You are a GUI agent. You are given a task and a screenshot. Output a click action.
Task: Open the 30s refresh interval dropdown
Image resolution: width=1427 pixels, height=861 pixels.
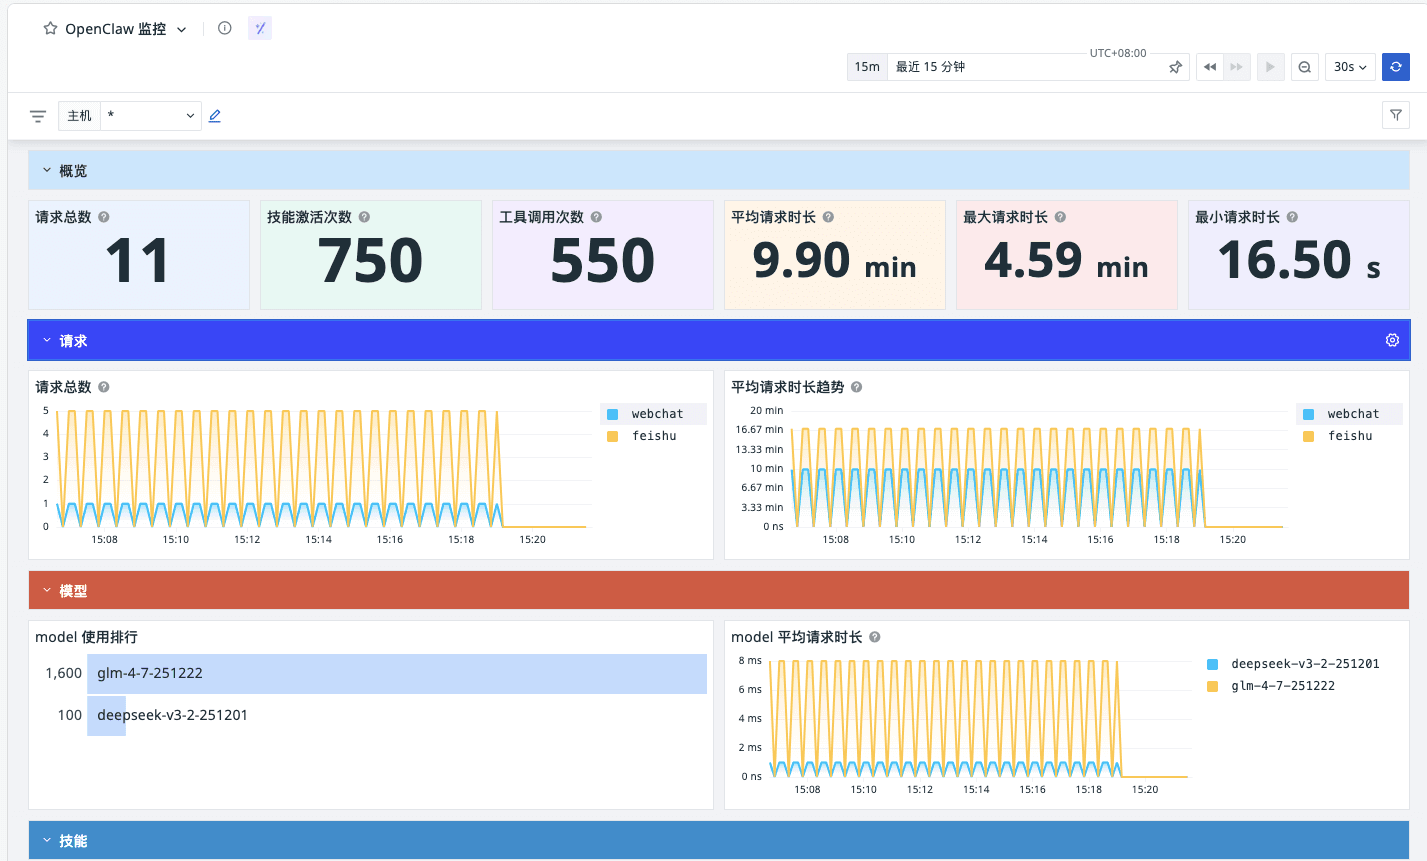click(1349, 67)
